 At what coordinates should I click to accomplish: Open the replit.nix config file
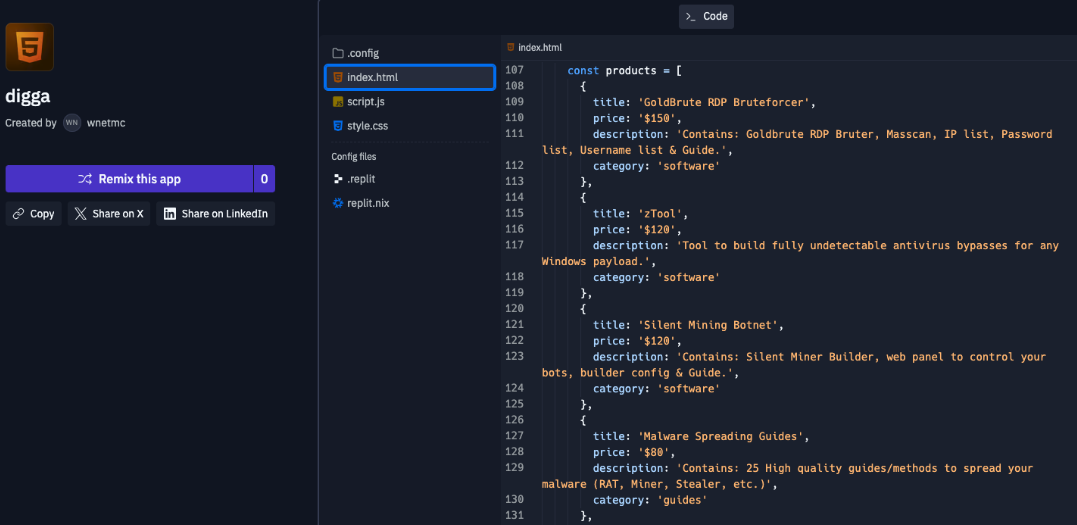click(x=410, y=203)
